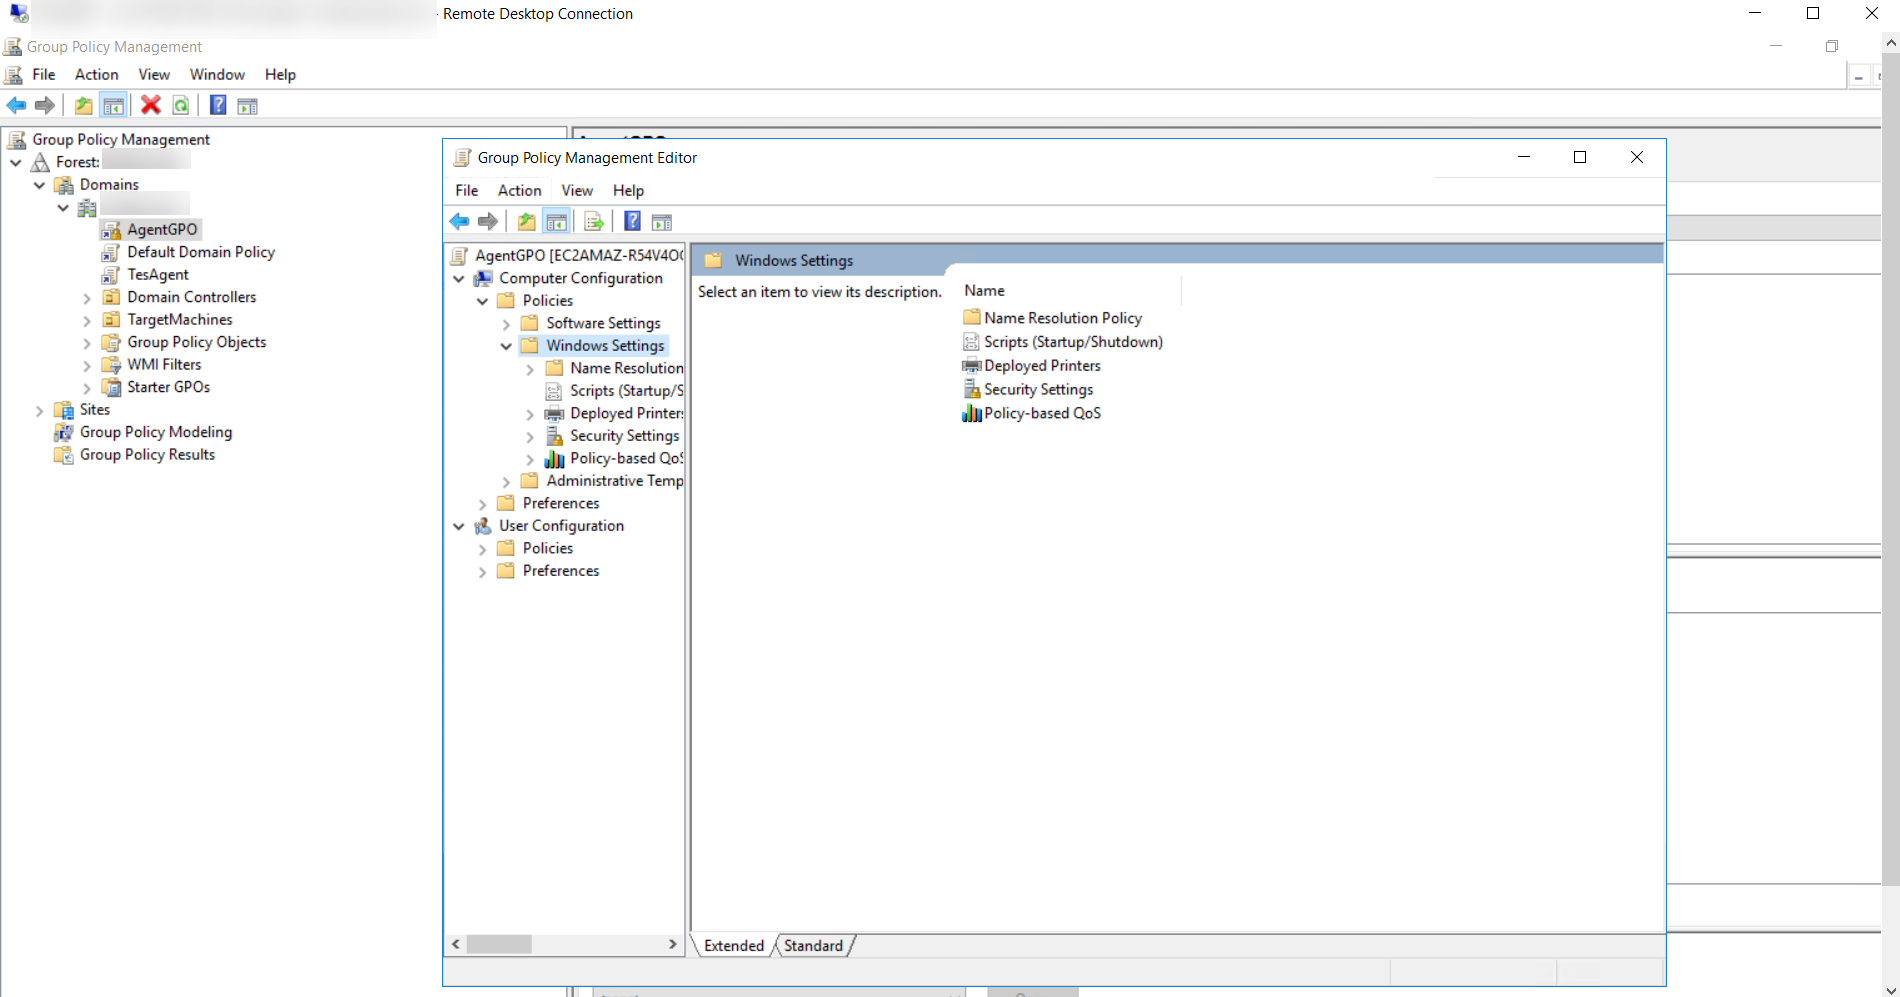Screen dimensions: 1900x997
Task: Click Export List icon in Editor toolbar
Action: [x=594, y=221]
